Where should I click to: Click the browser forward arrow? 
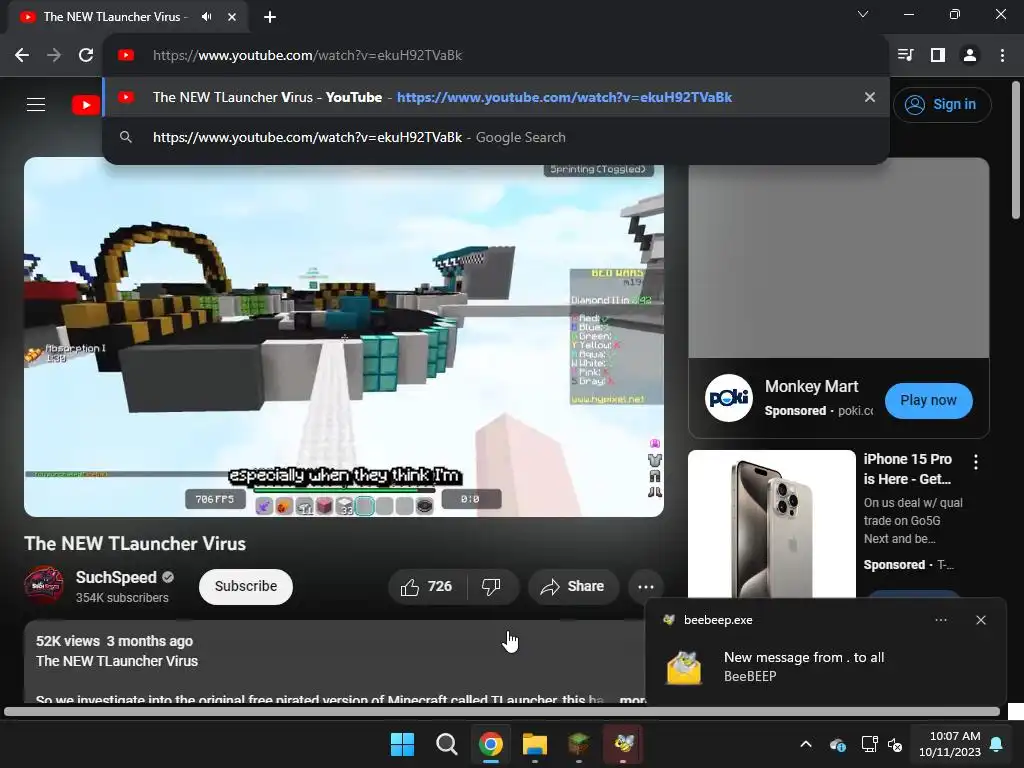coord(54,56)
